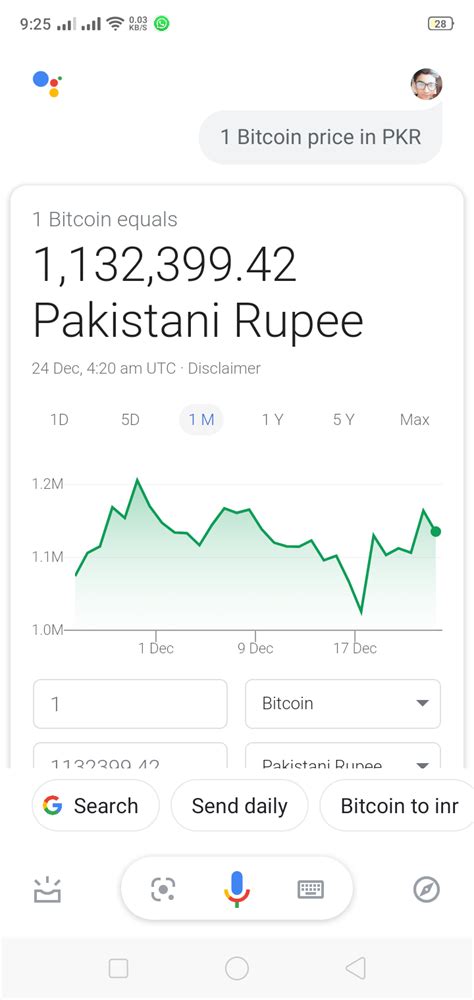This screenshot has height=1000, width=474.
Task: Tap the Google Search chip
Action: 95,805
